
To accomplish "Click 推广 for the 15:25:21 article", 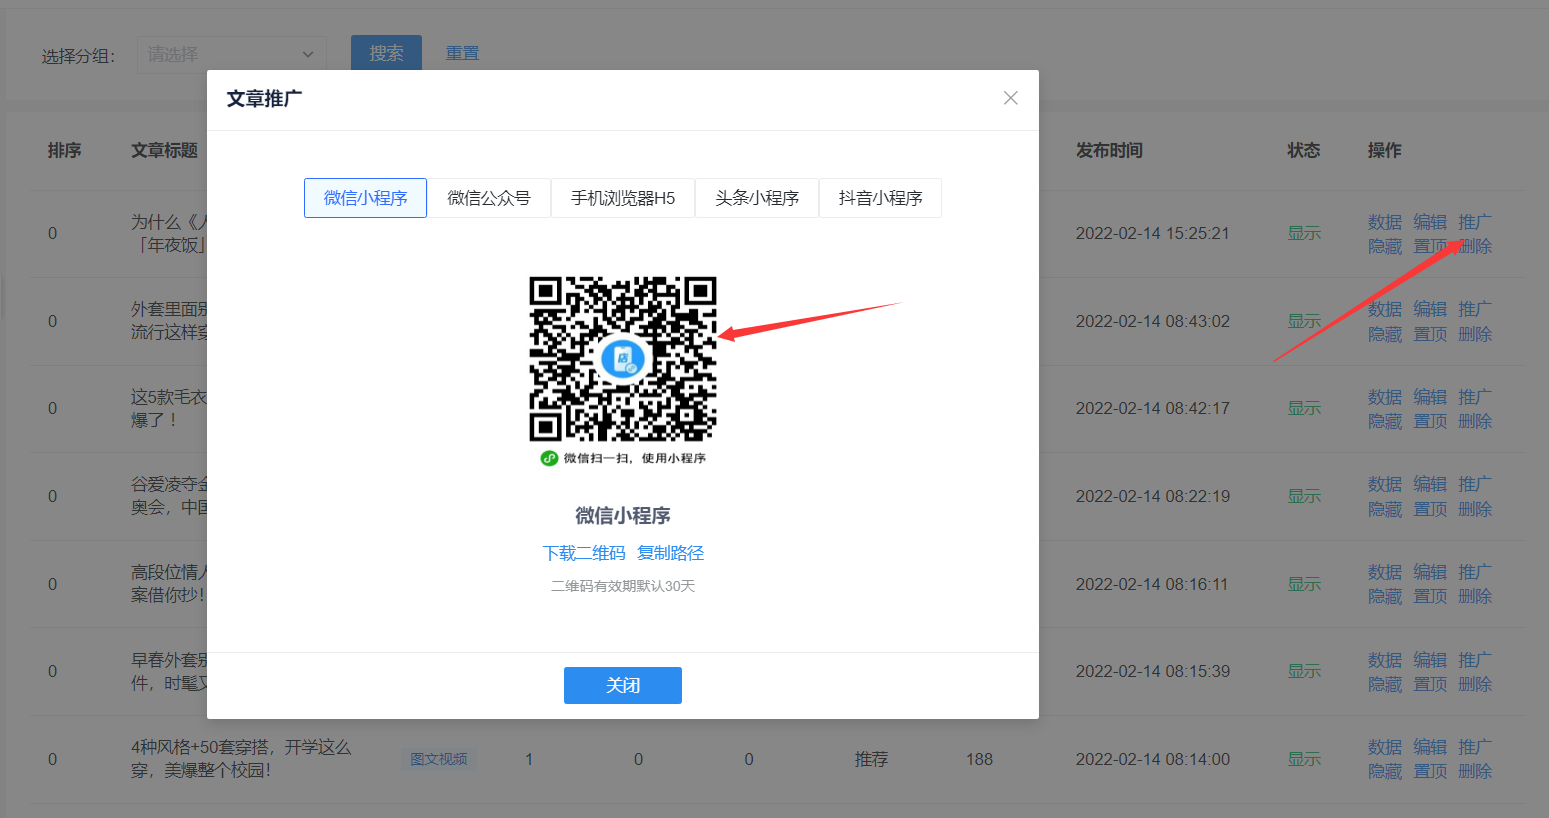I will pos(1475,222).
